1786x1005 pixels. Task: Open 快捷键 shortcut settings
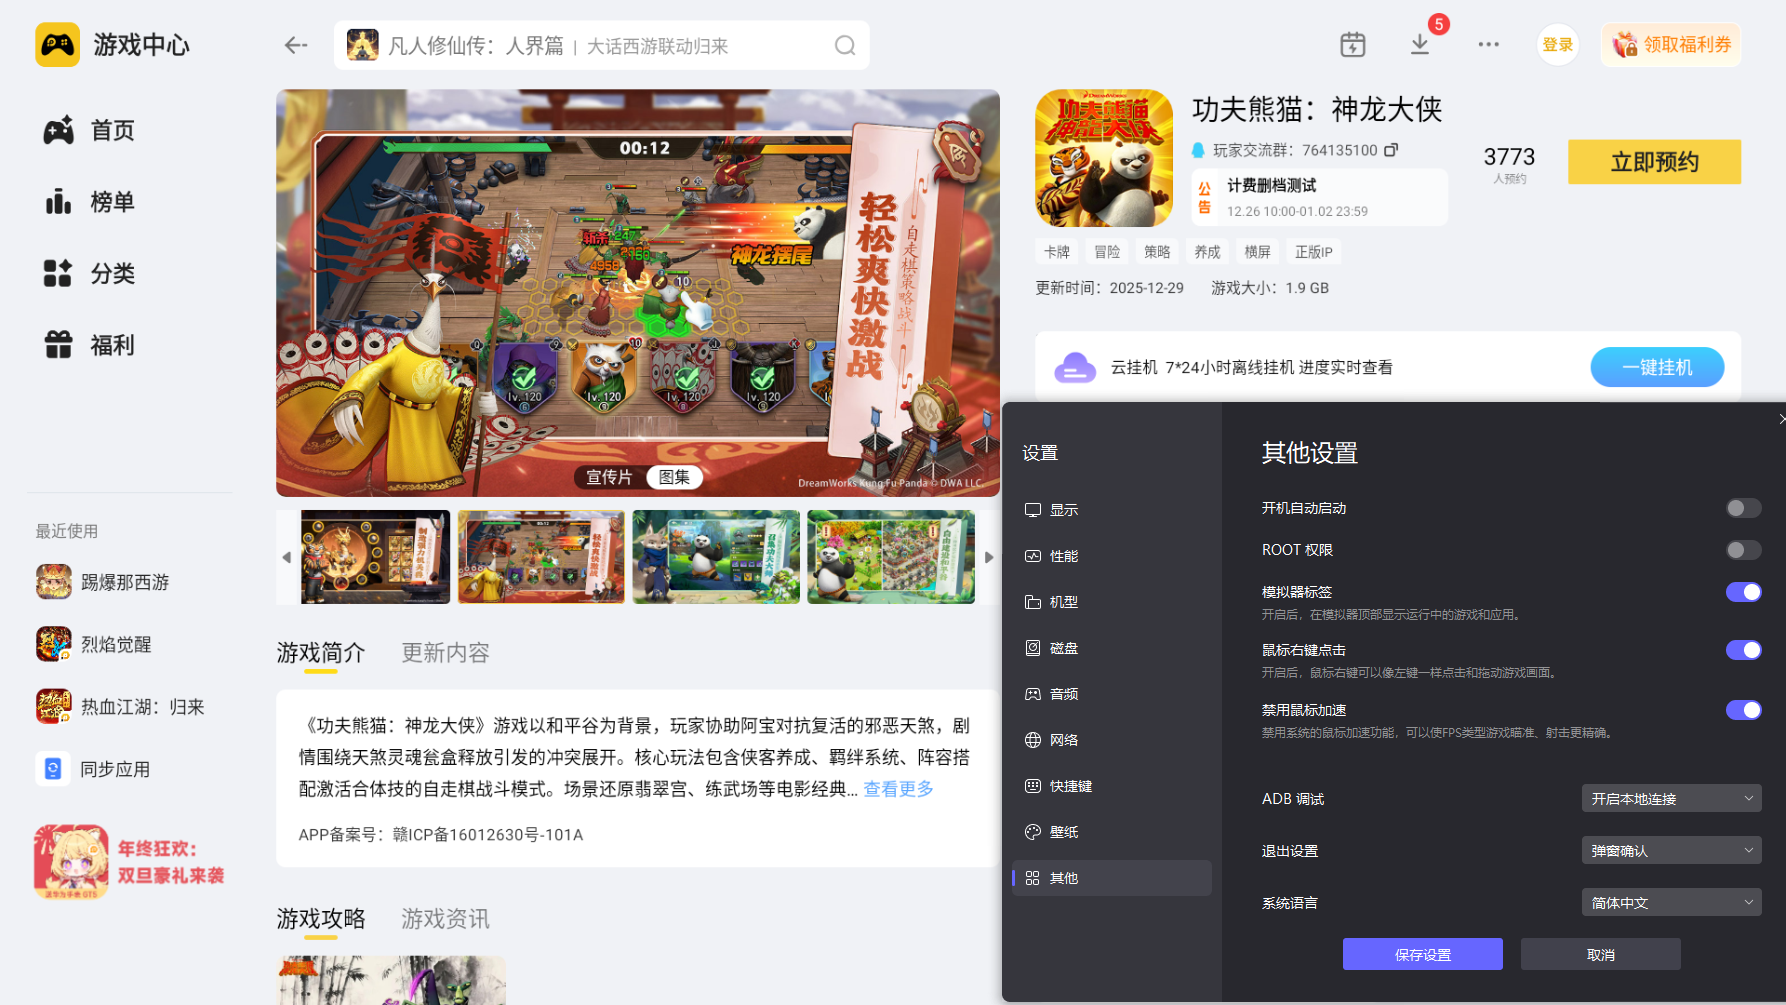(1112, 786)
